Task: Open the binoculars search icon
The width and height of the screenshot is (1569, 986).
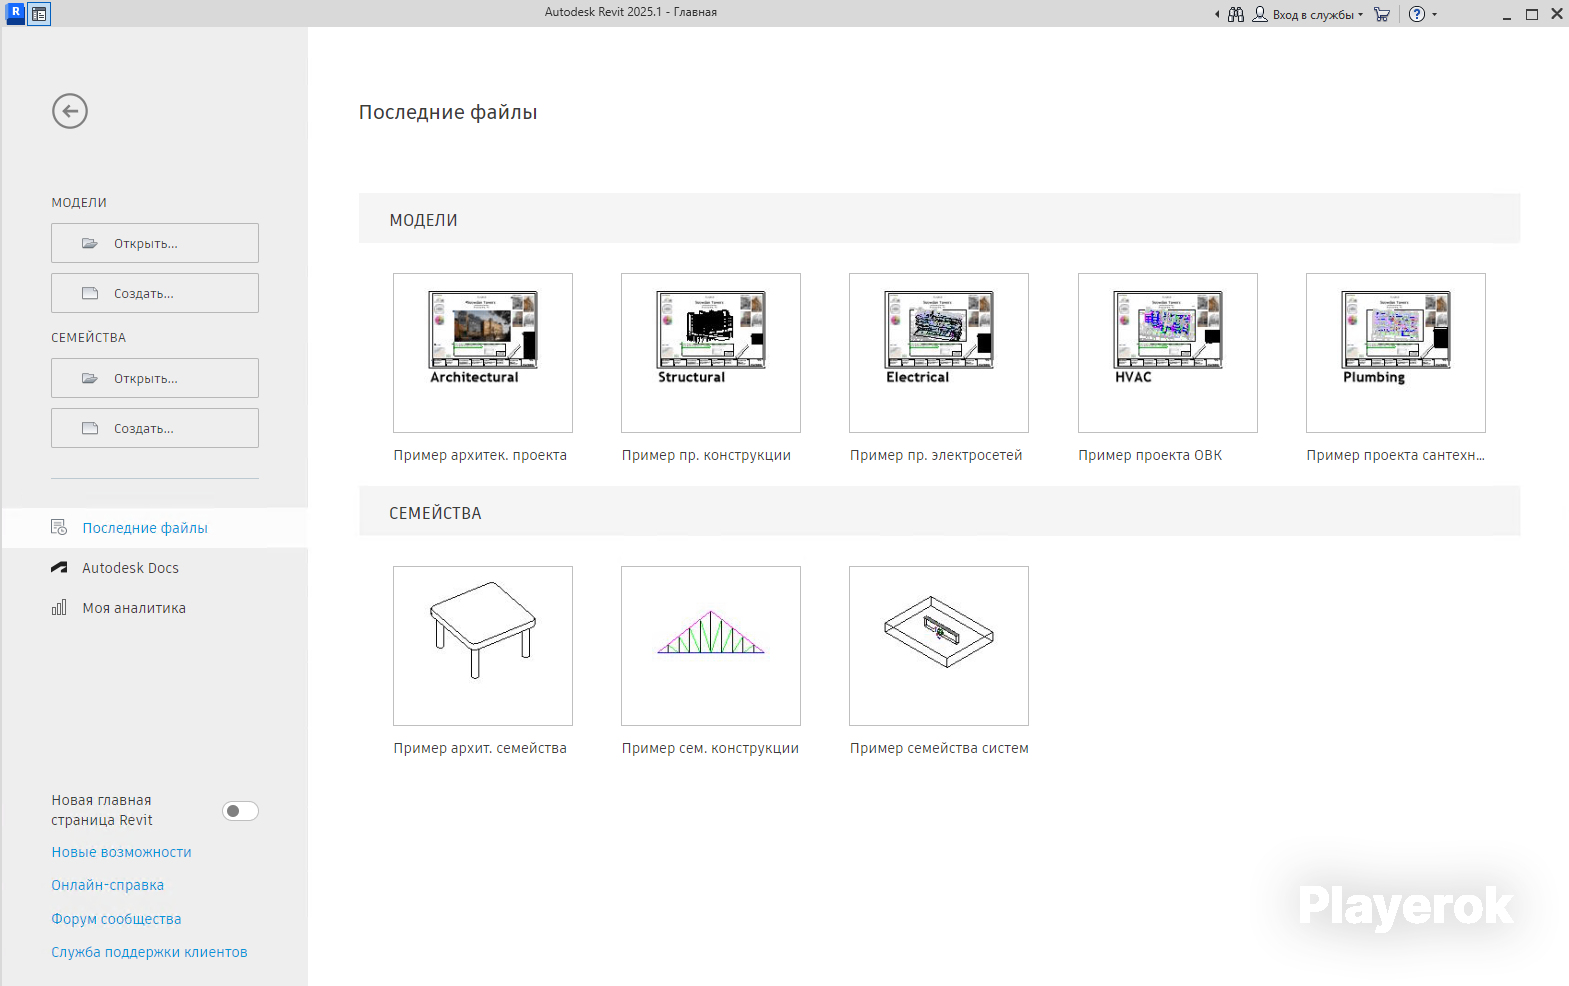Action: (1236, 14)
